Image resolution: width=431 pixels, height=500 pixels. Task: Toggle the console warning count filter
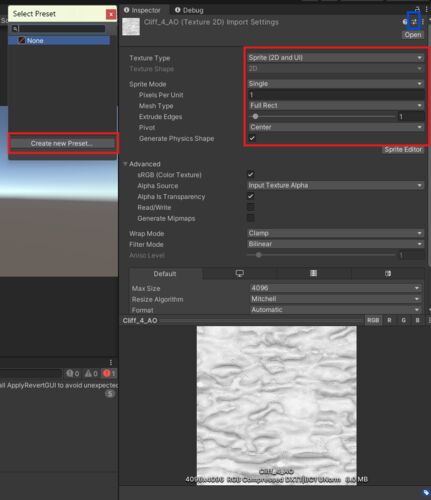[x=91, y=374]
